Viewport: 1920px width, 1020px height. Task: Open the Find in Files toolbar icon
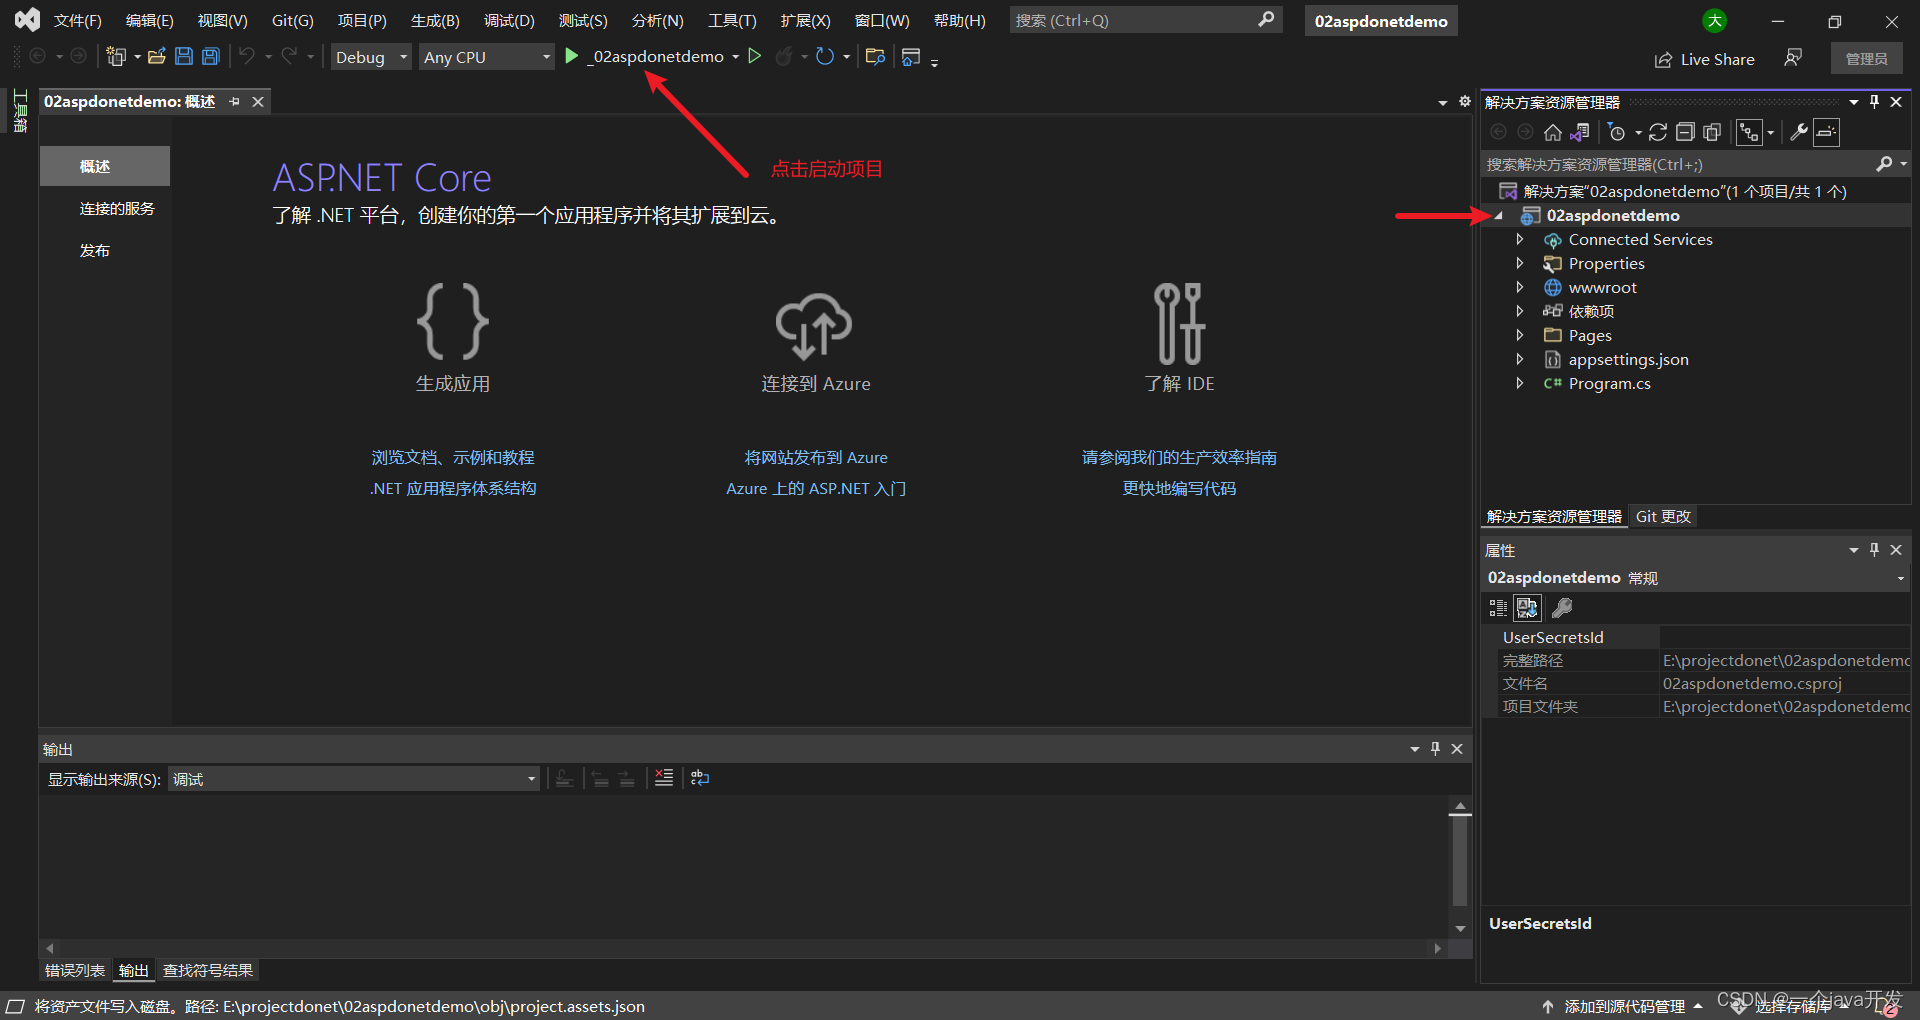[x=875, y=57]
